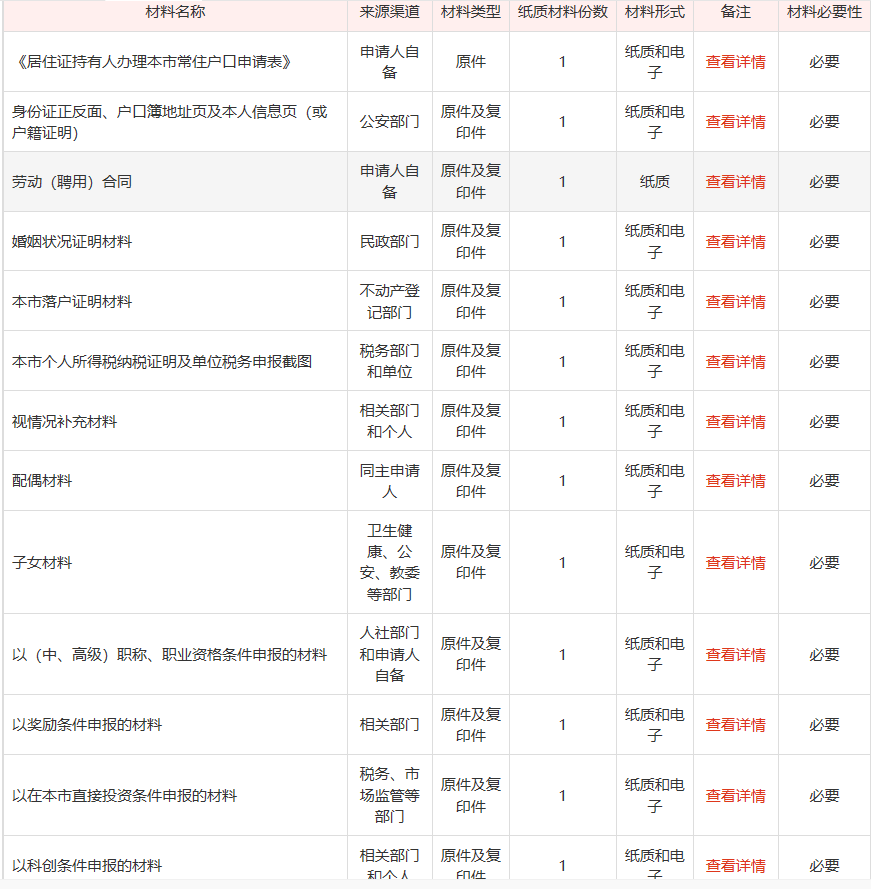This screenshot has width=871, height=889.
Task: Select the 材料必要性 column header
Action: (824, 12)
